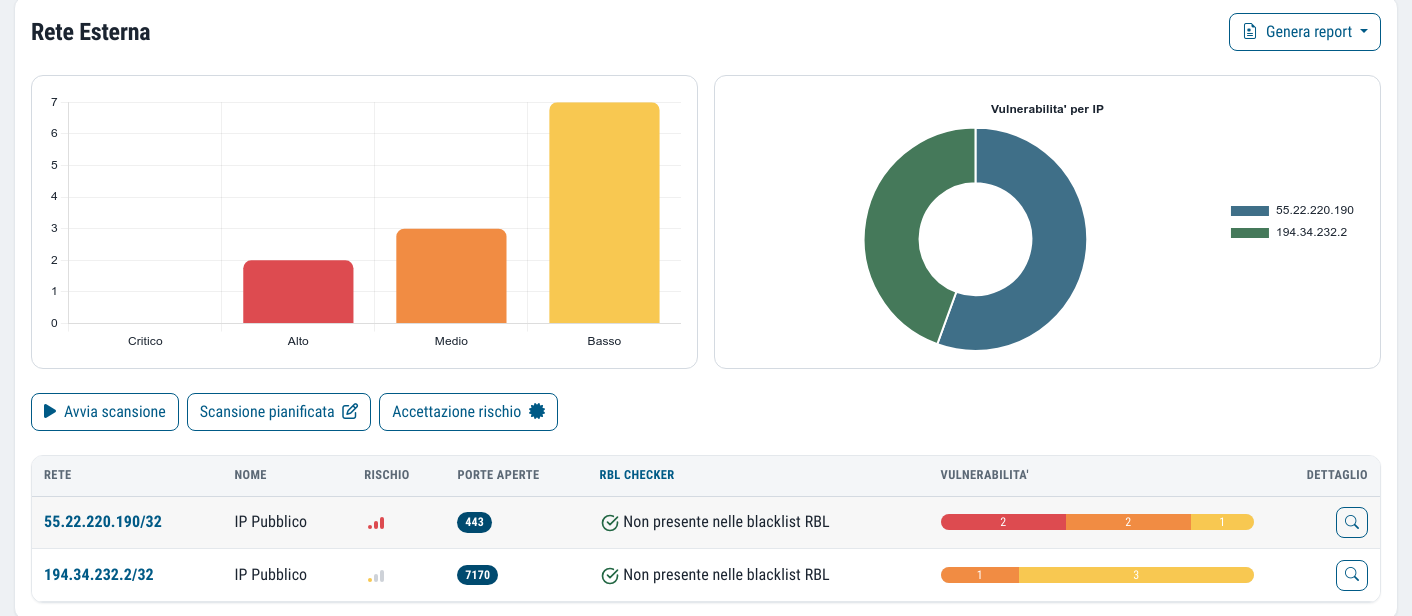
Task: Open the Genera report dropdown
Action: click(1304, 32)
